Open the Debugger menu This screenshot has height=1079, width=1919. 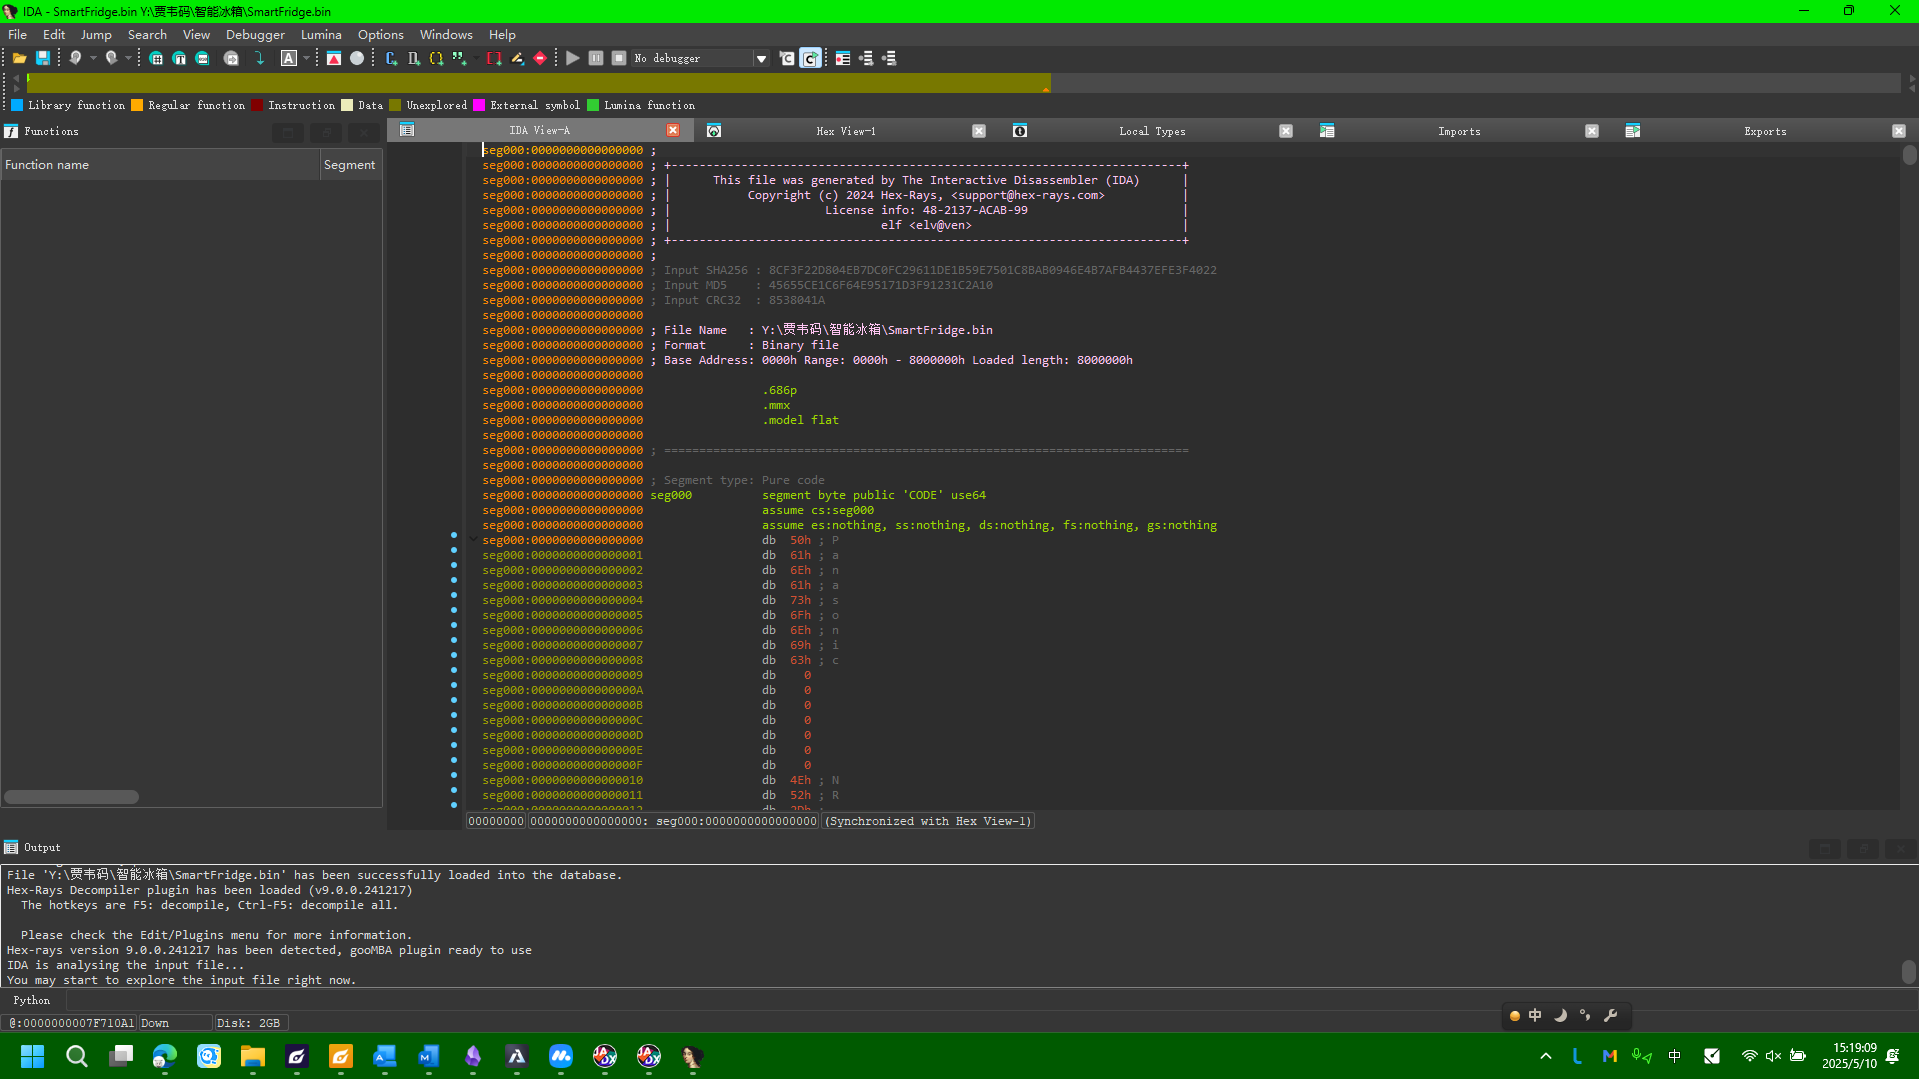[x=255, y=34]
